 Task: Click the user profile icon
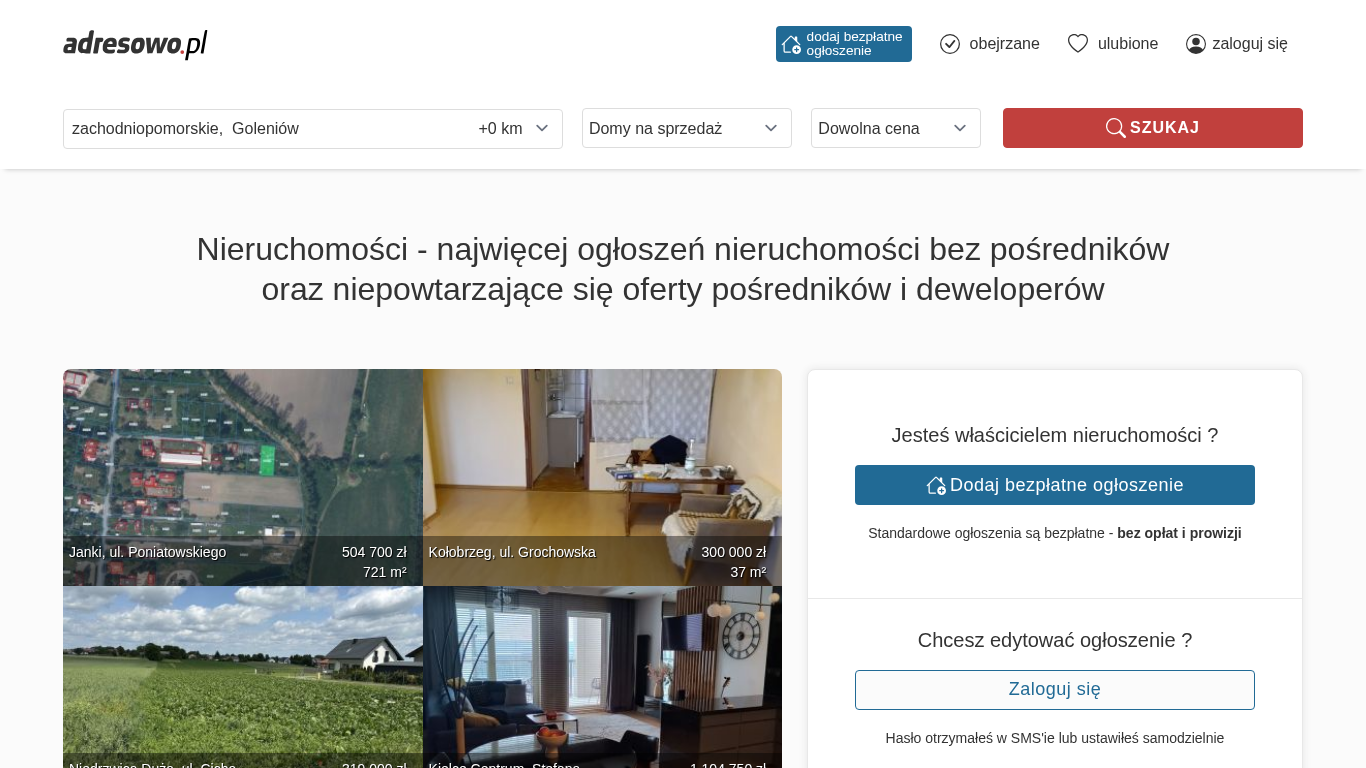point(1195,44)
